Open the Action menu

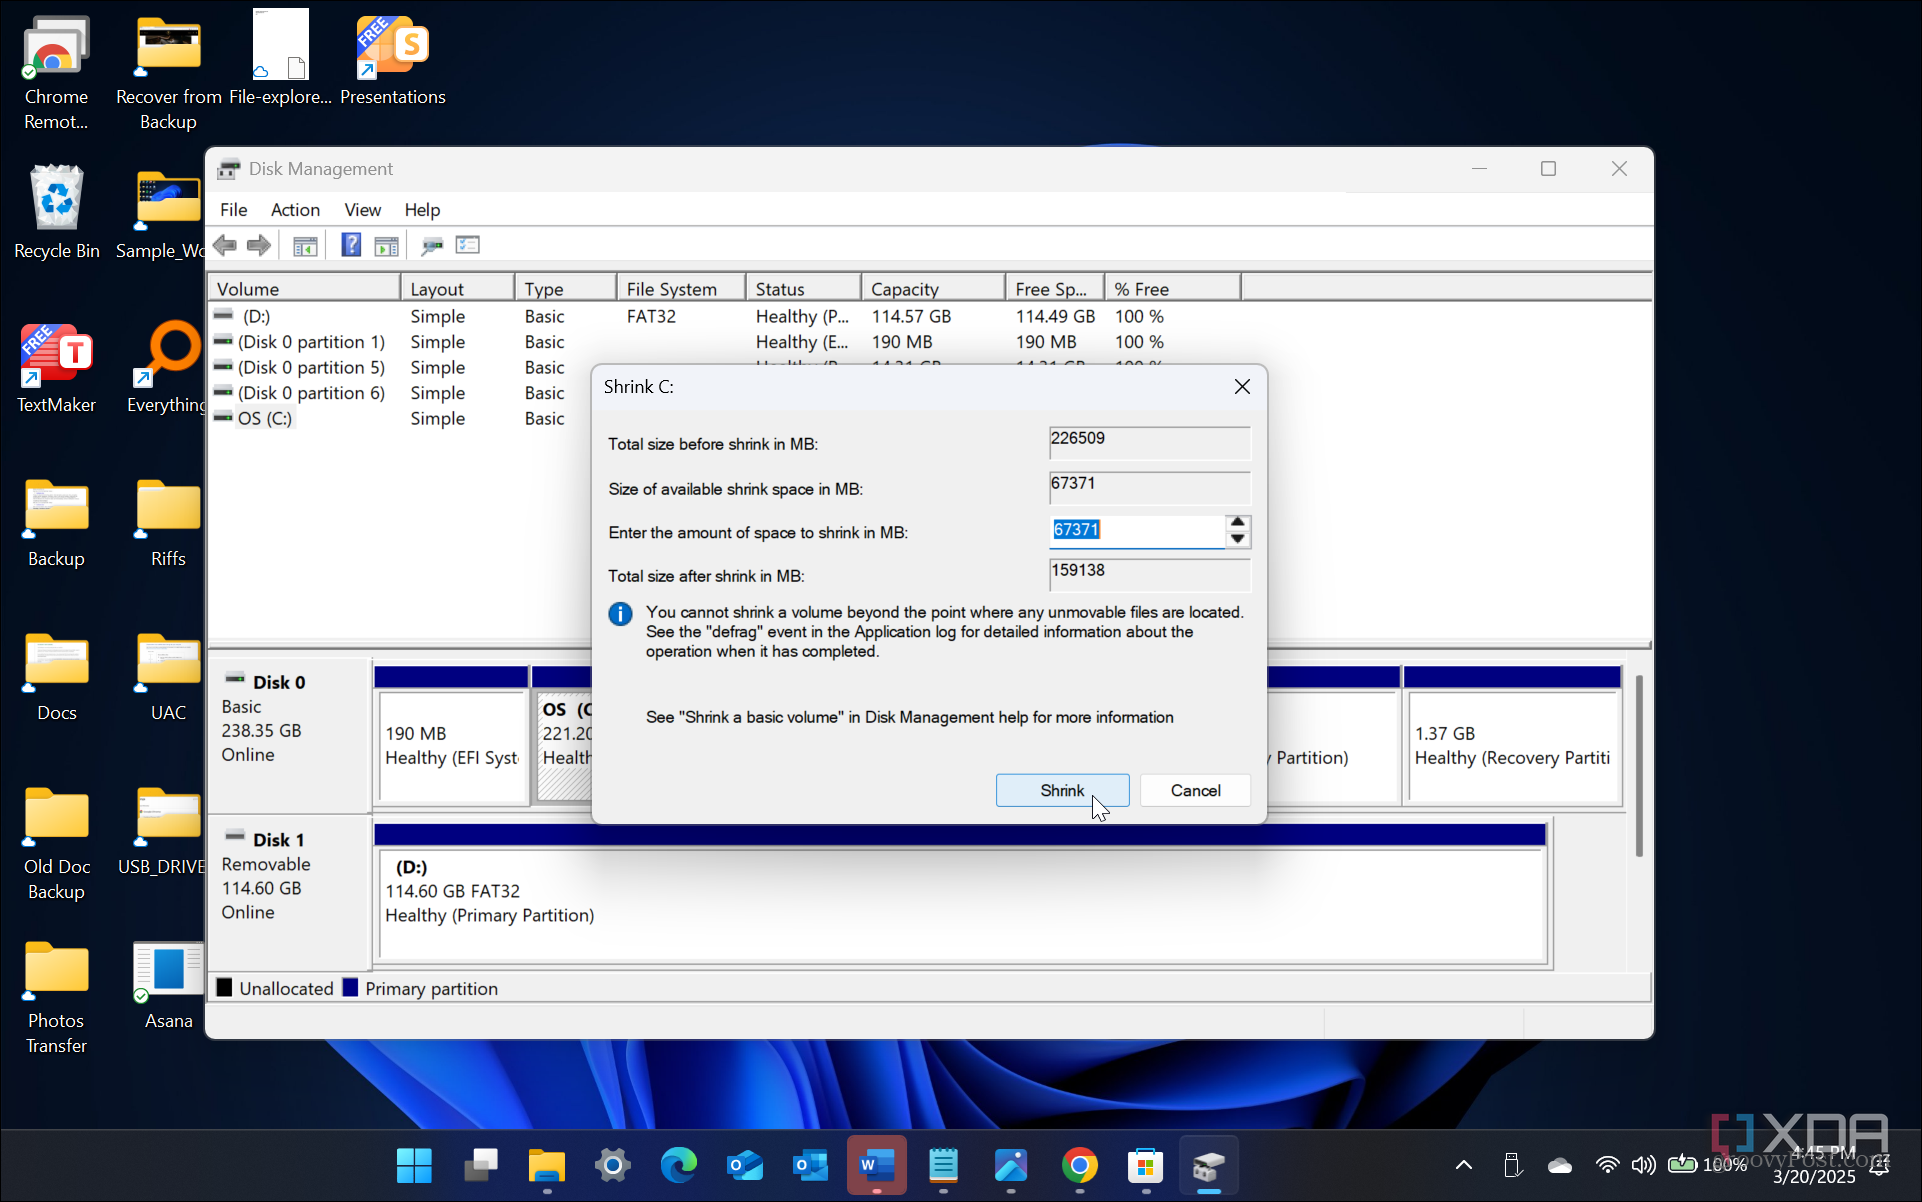(x=295, y=210)
